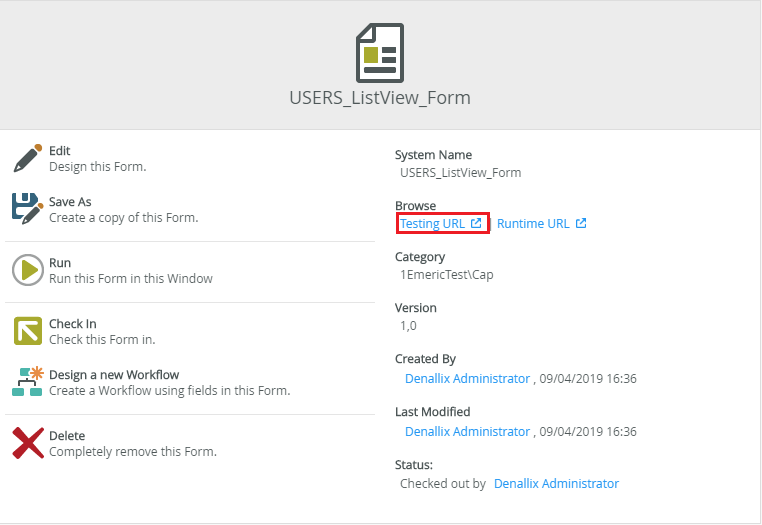Open the Runtime URL link

(x=533, y=224)
